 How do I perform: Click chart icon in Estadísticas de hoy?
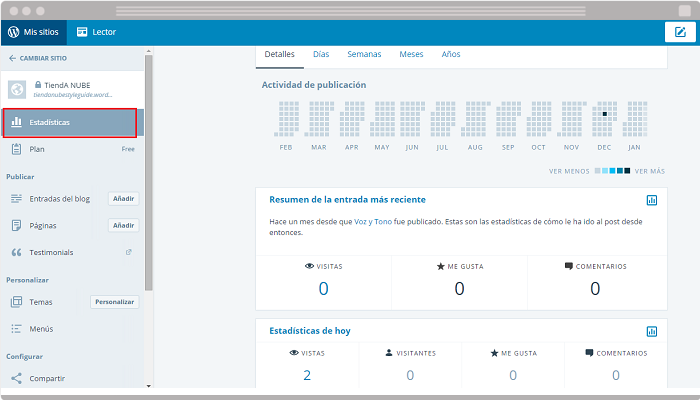coord(651,331)
